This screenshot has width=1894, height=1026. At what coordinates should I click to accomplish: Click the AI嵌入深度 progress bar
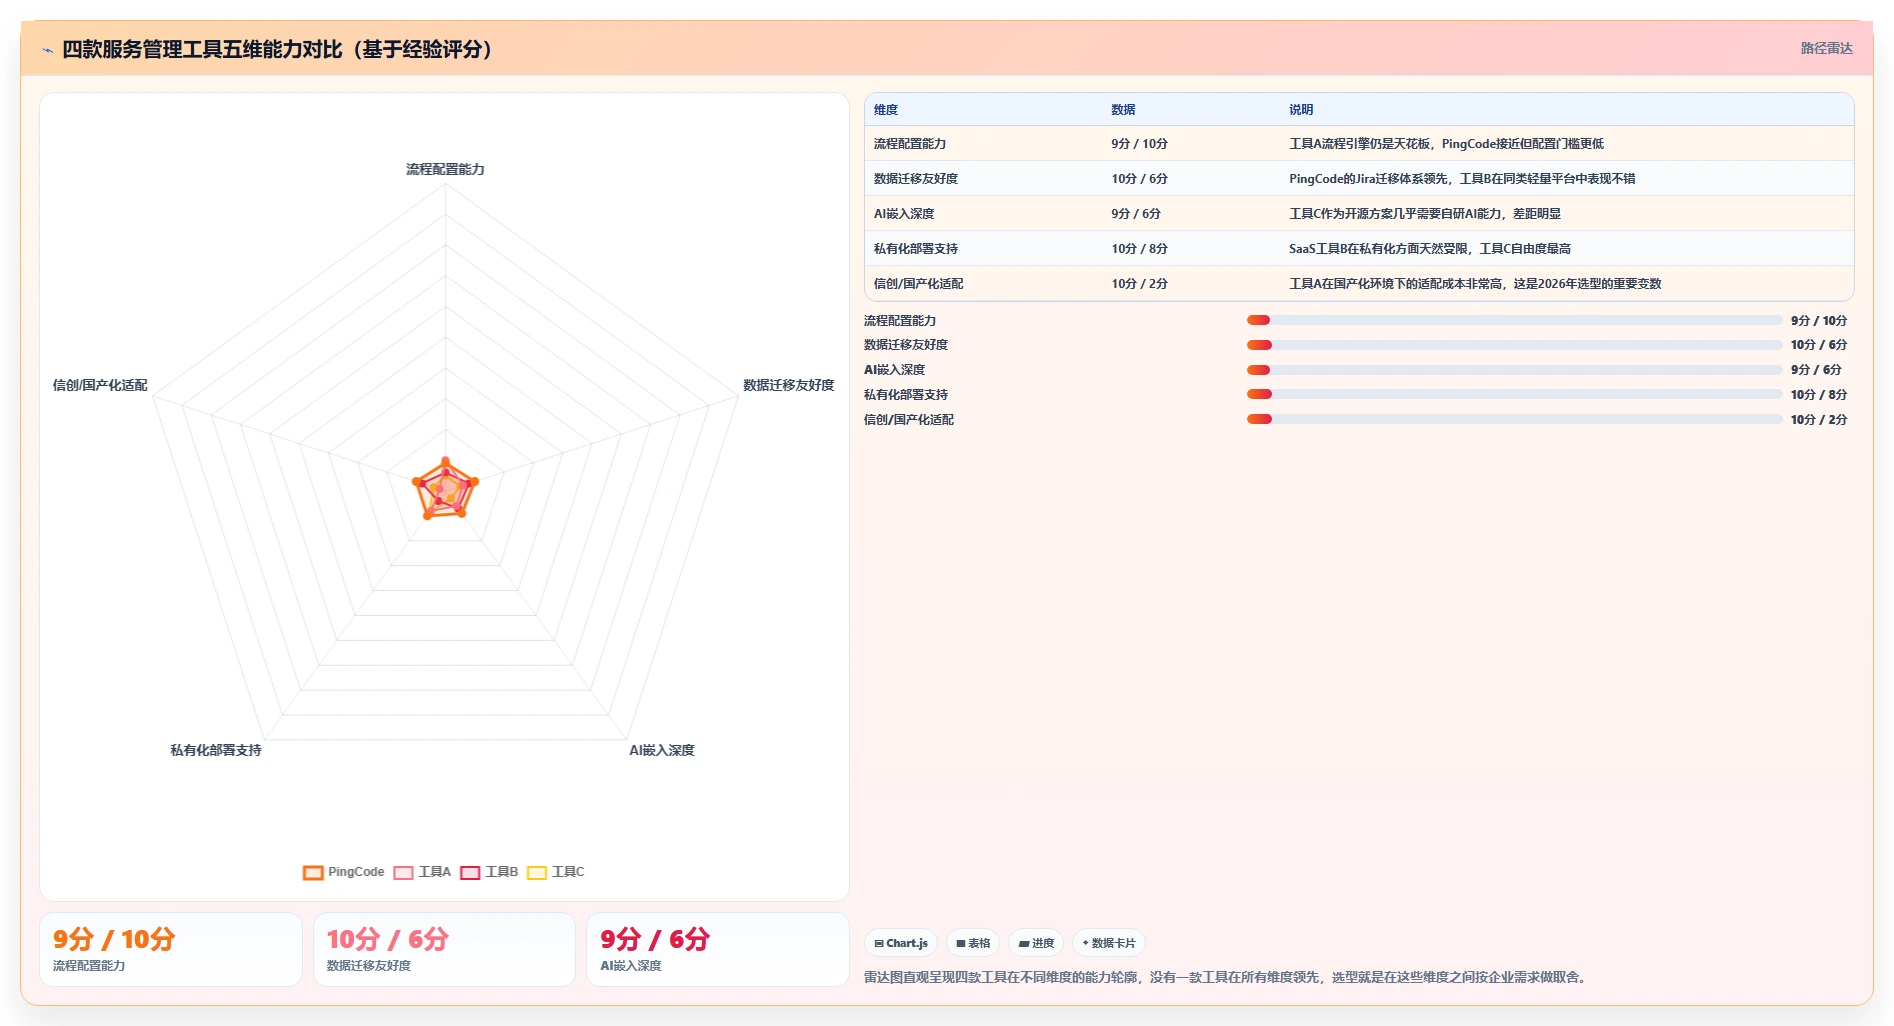[1514, 370]
